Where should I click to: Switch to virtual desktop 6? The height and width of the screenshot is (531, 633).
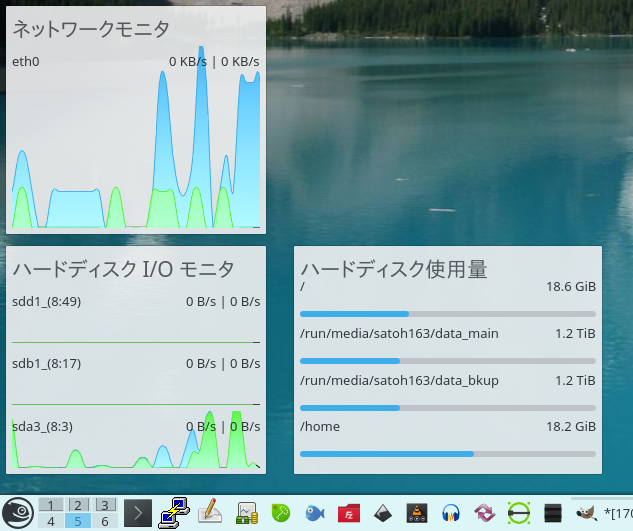105,521
